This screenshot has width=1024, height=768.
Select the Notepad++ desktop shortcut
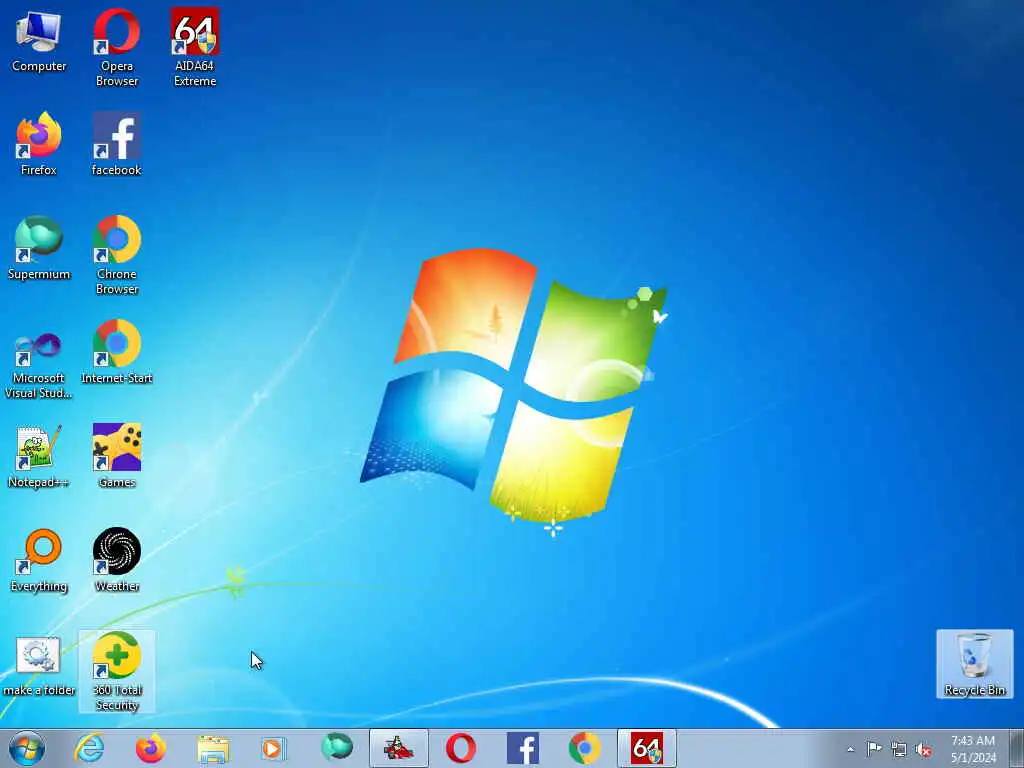(39, 456)
